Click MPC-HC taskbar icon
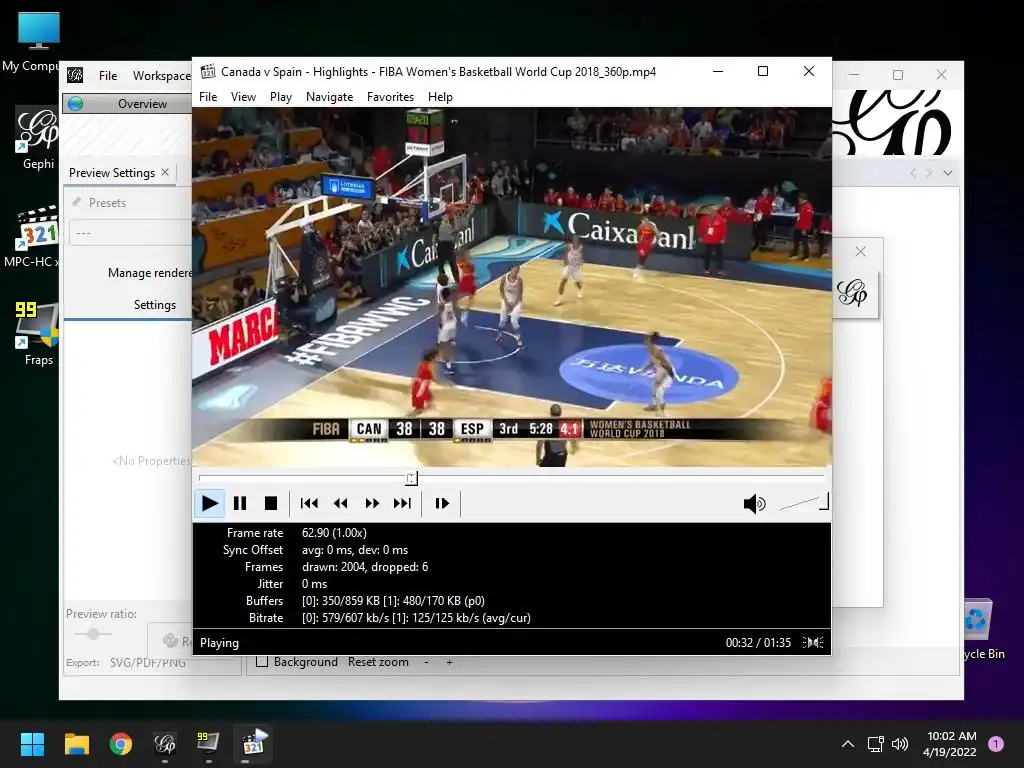The image size is (1024, 768). pyautogui.click(x=253, y=744)
